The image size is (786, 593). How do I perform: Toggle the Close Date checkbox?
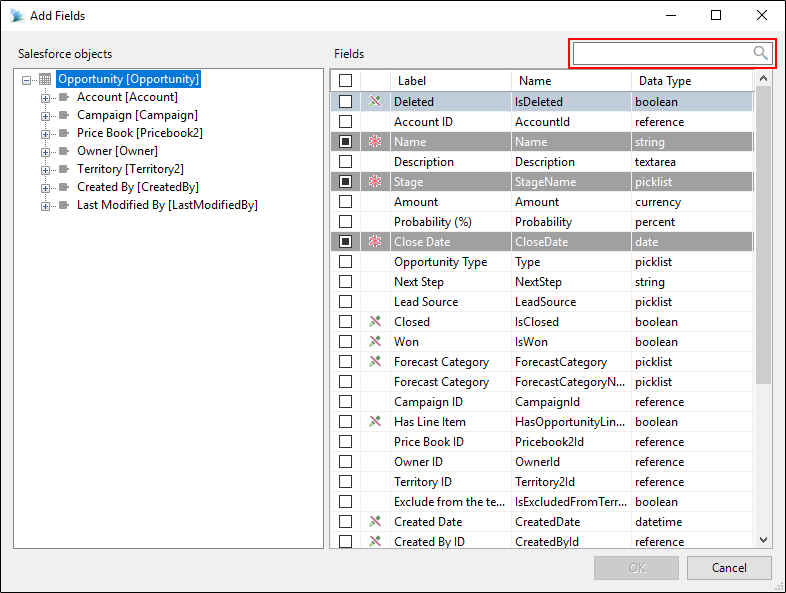tap(345, 242)
